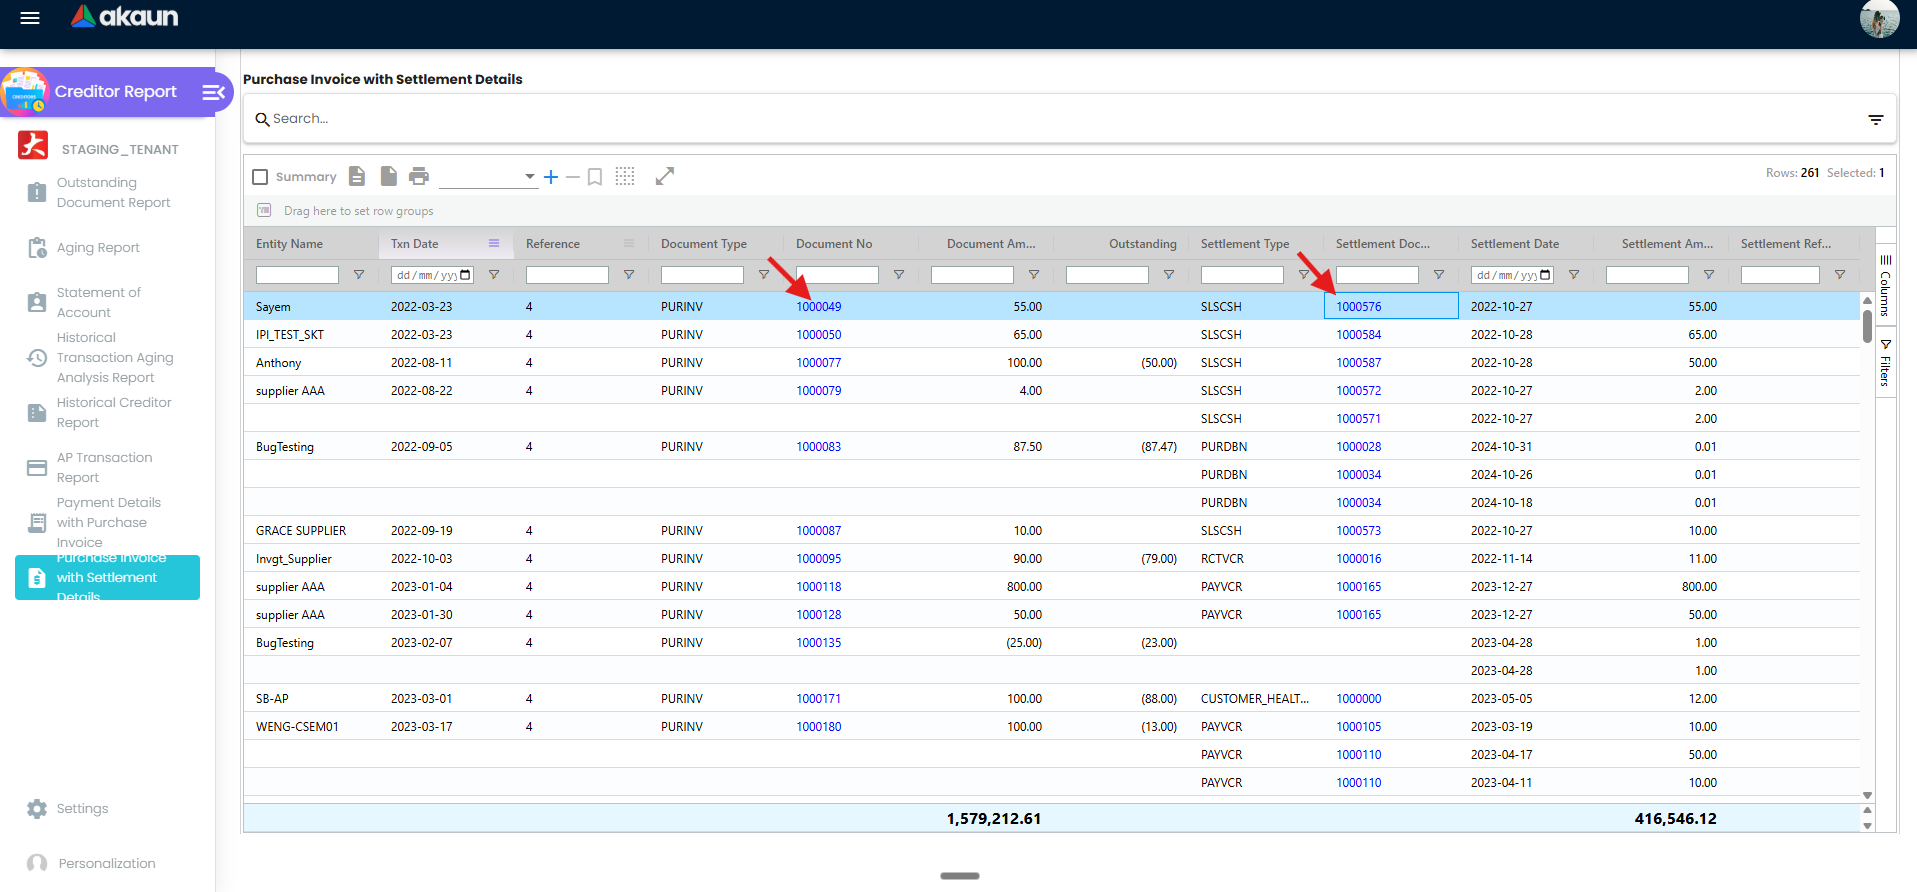The image size is (1917, 892).
Task: Open Historical Transaction Aging Analysis Report
Action: pyautogui.click(x=115, y=357)
